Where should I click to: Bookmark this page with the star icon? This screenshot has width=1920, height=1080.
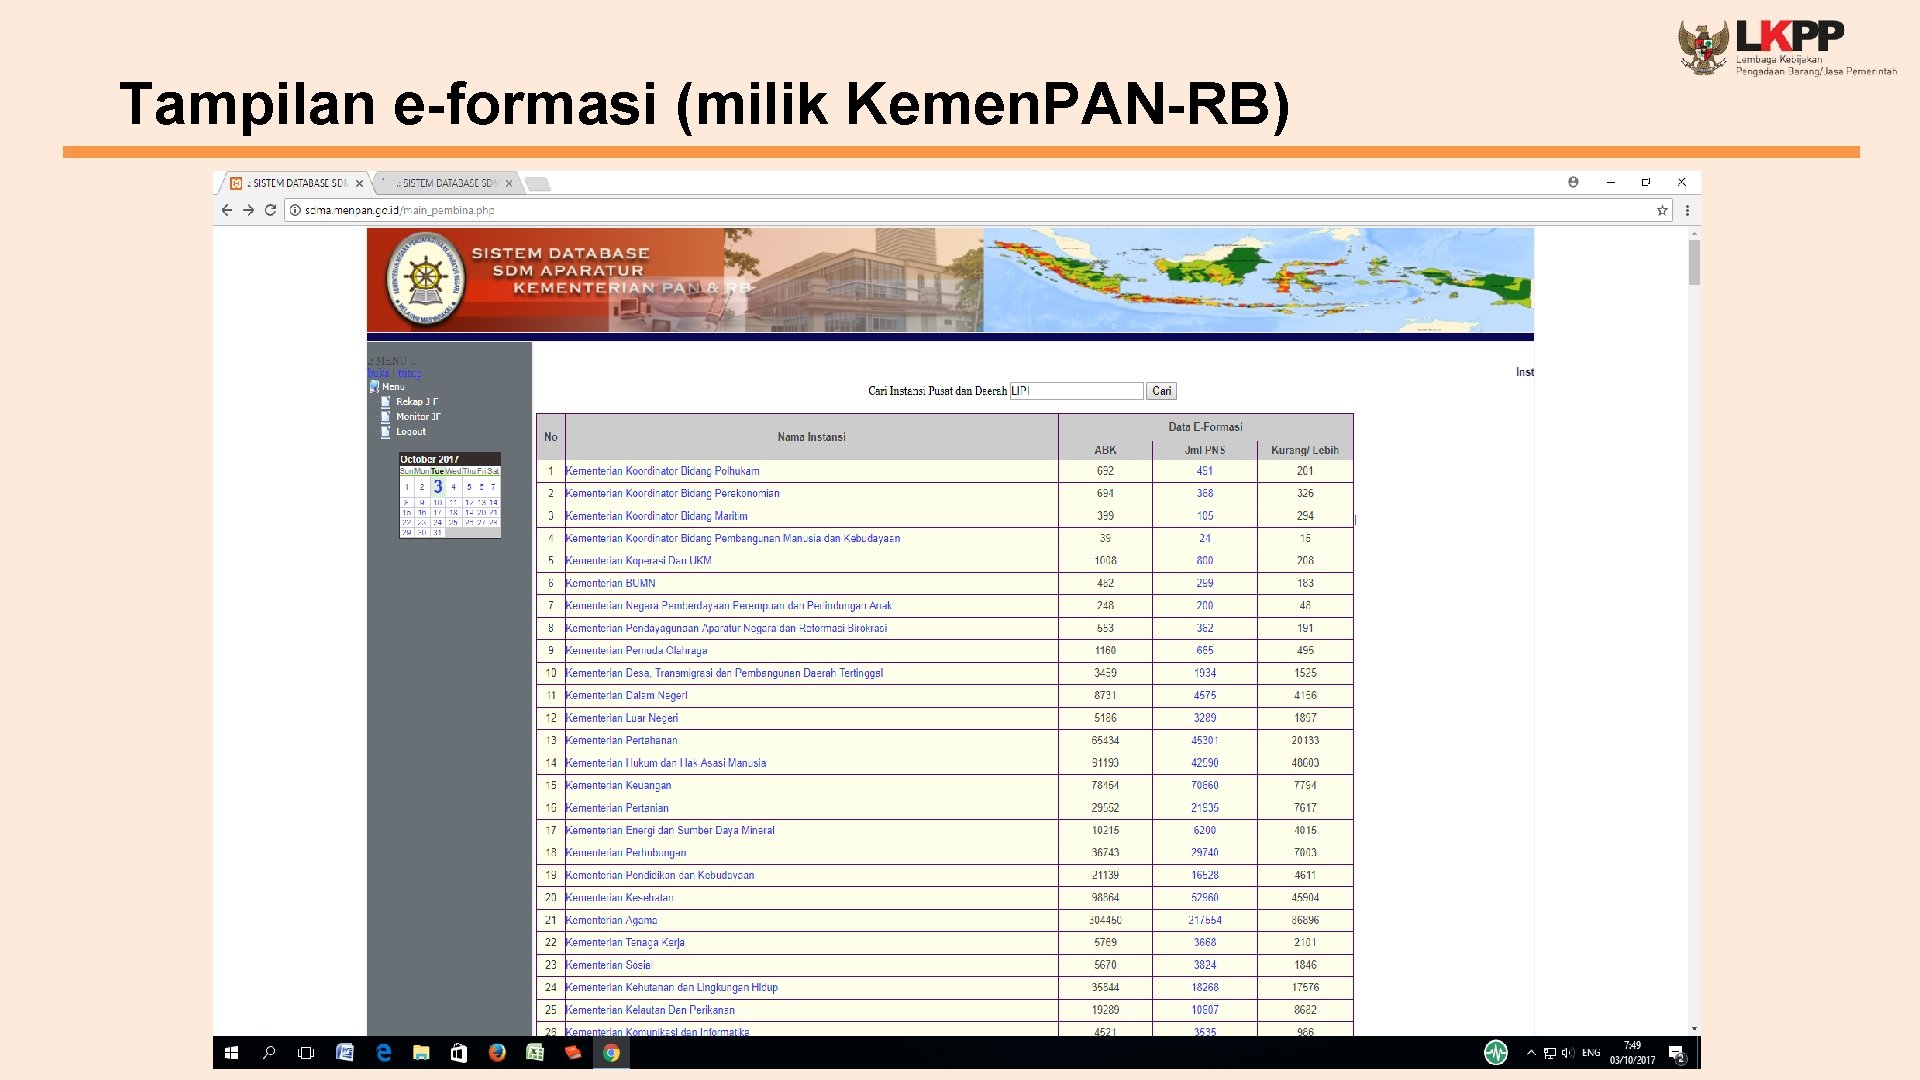pyautogui.click(x=1662, y=210)
